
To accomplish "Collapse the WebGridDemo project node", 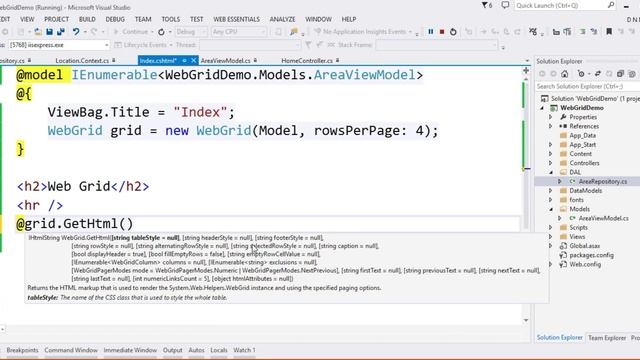I will click(x=542, y=108).
